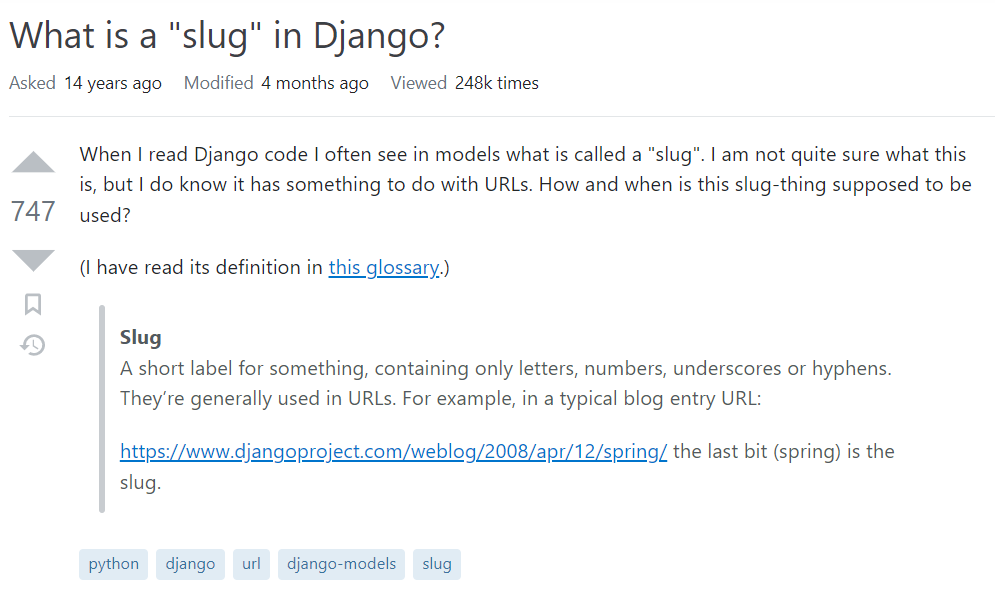Screen dimensions: 995x604
Task: Open the "this glossary" link
Action: pyautogui.click(x=384, y=267)
